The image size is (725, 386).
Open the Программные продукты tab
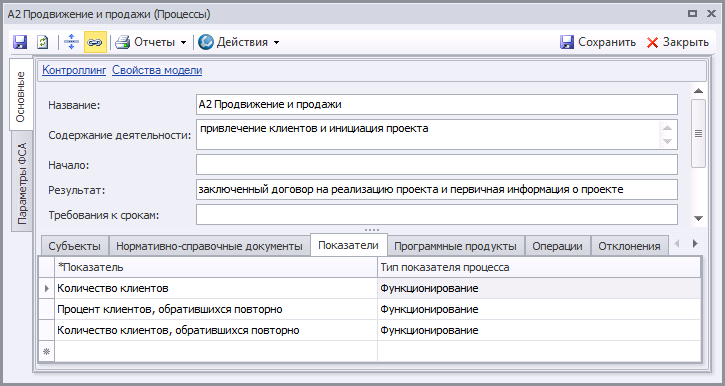(455, 246)
